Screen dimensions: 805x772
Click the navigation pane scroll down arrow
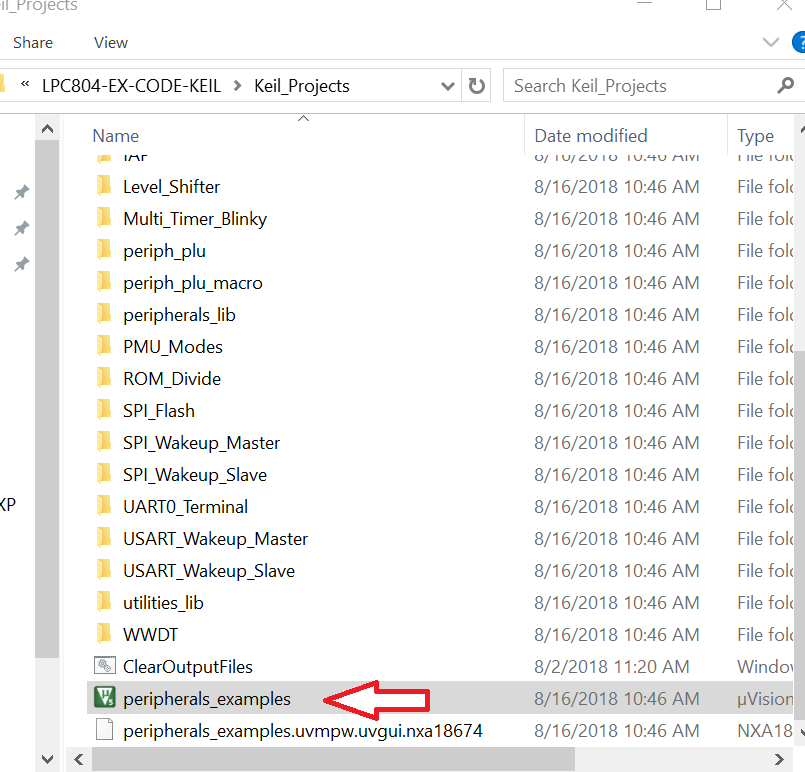[47, 759]
